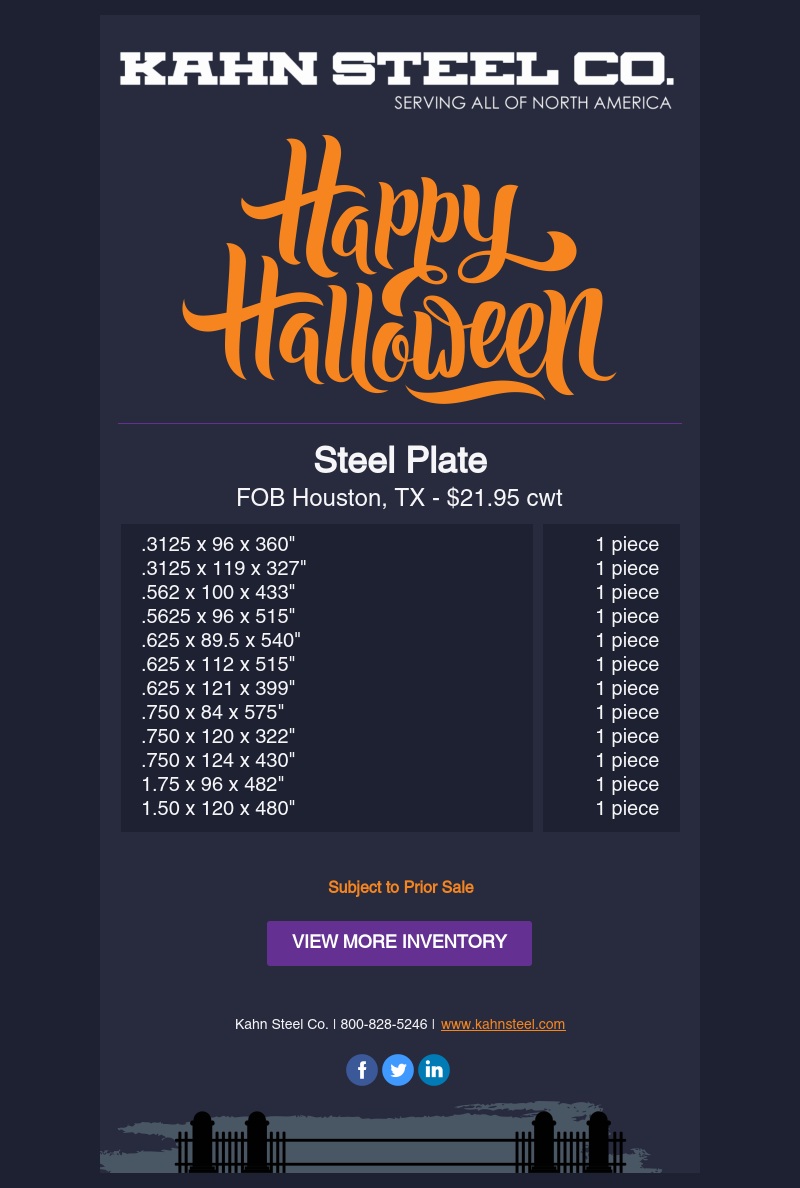Select the .3125 x 96 x 360 row
800x1188 pixels.
(218, 544)
